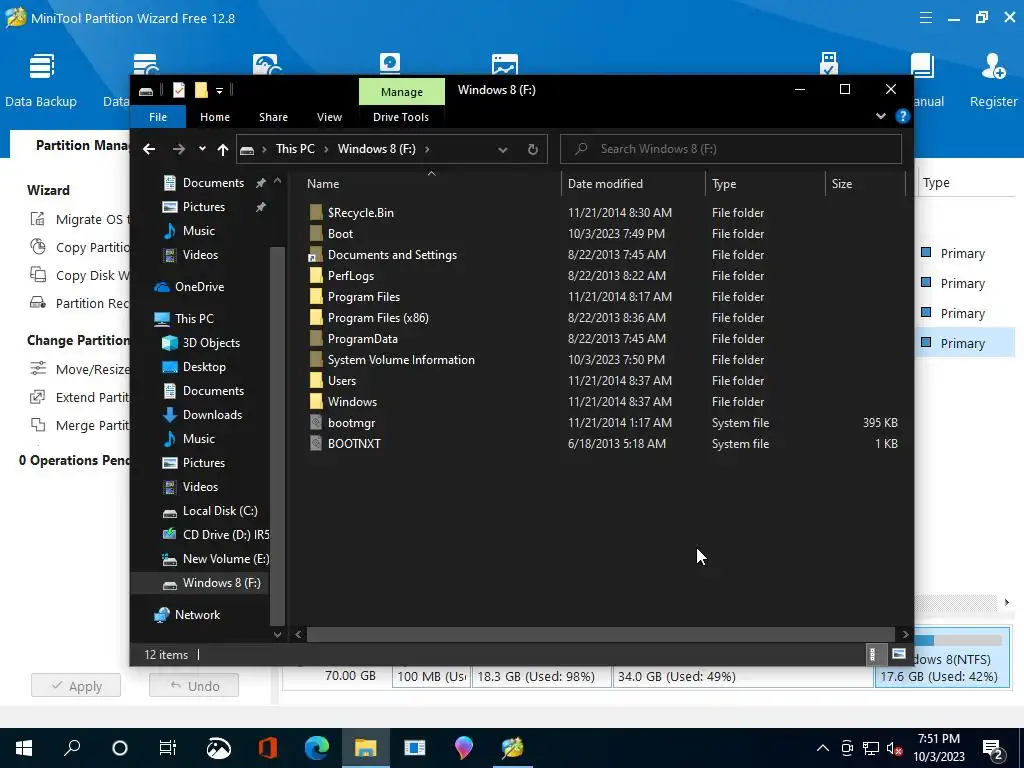Expand chevron after Windows 8 (F:) in address bar
Image resolution: width=1024 pixels, height=768 pixels.
point(427,149)
